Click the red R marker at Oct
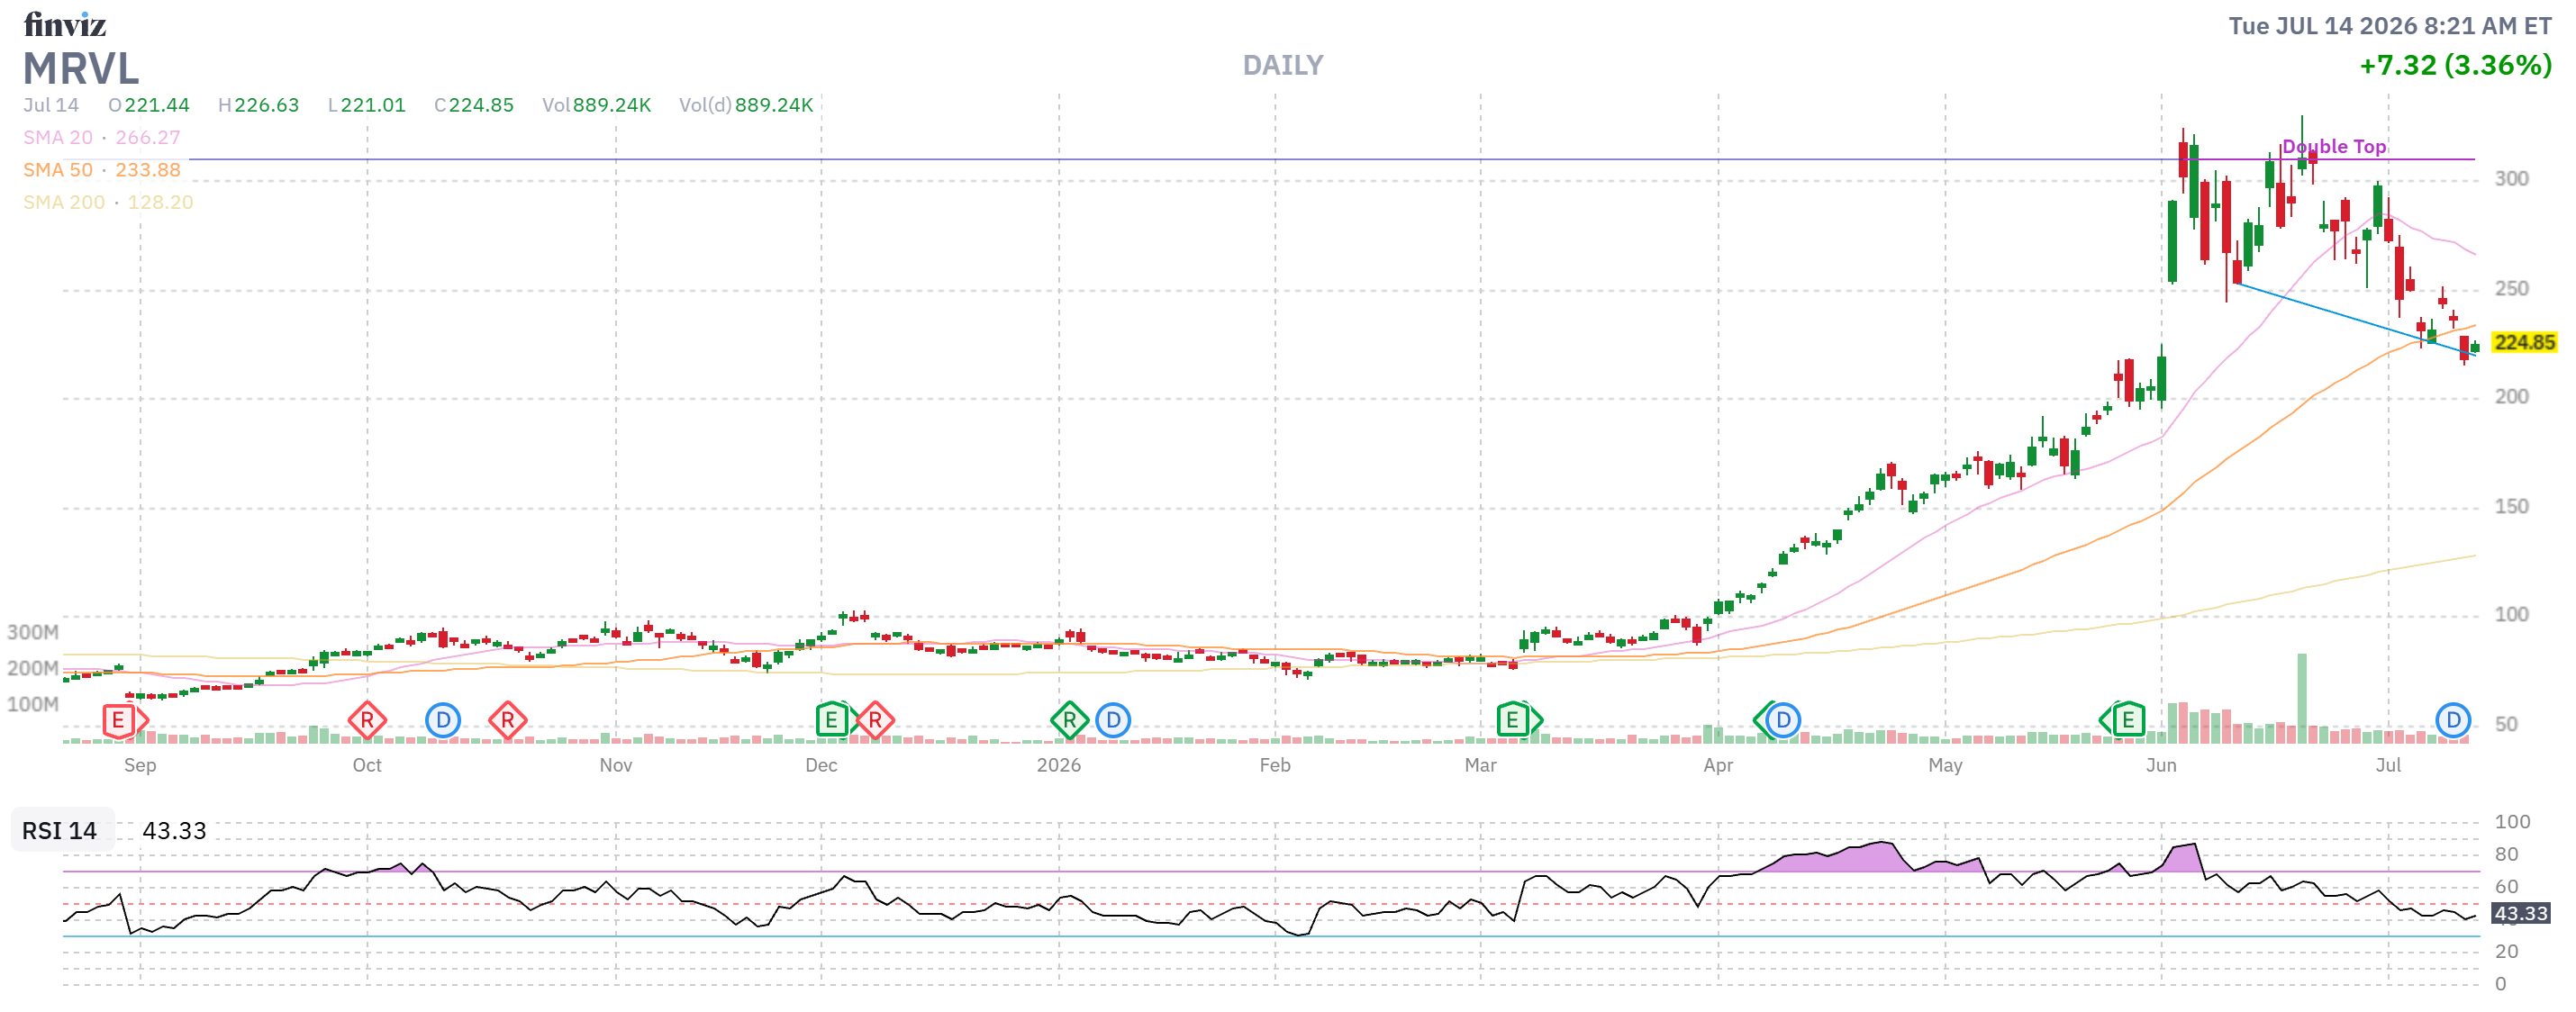The width and height of the screenshot is (2576, 1012). (x=367, y=720)
